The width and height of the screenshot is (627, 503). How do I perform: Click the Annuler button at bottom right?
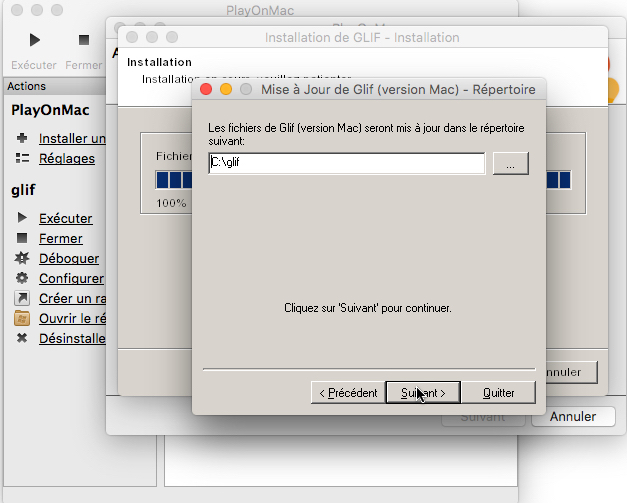click(573, 416)
